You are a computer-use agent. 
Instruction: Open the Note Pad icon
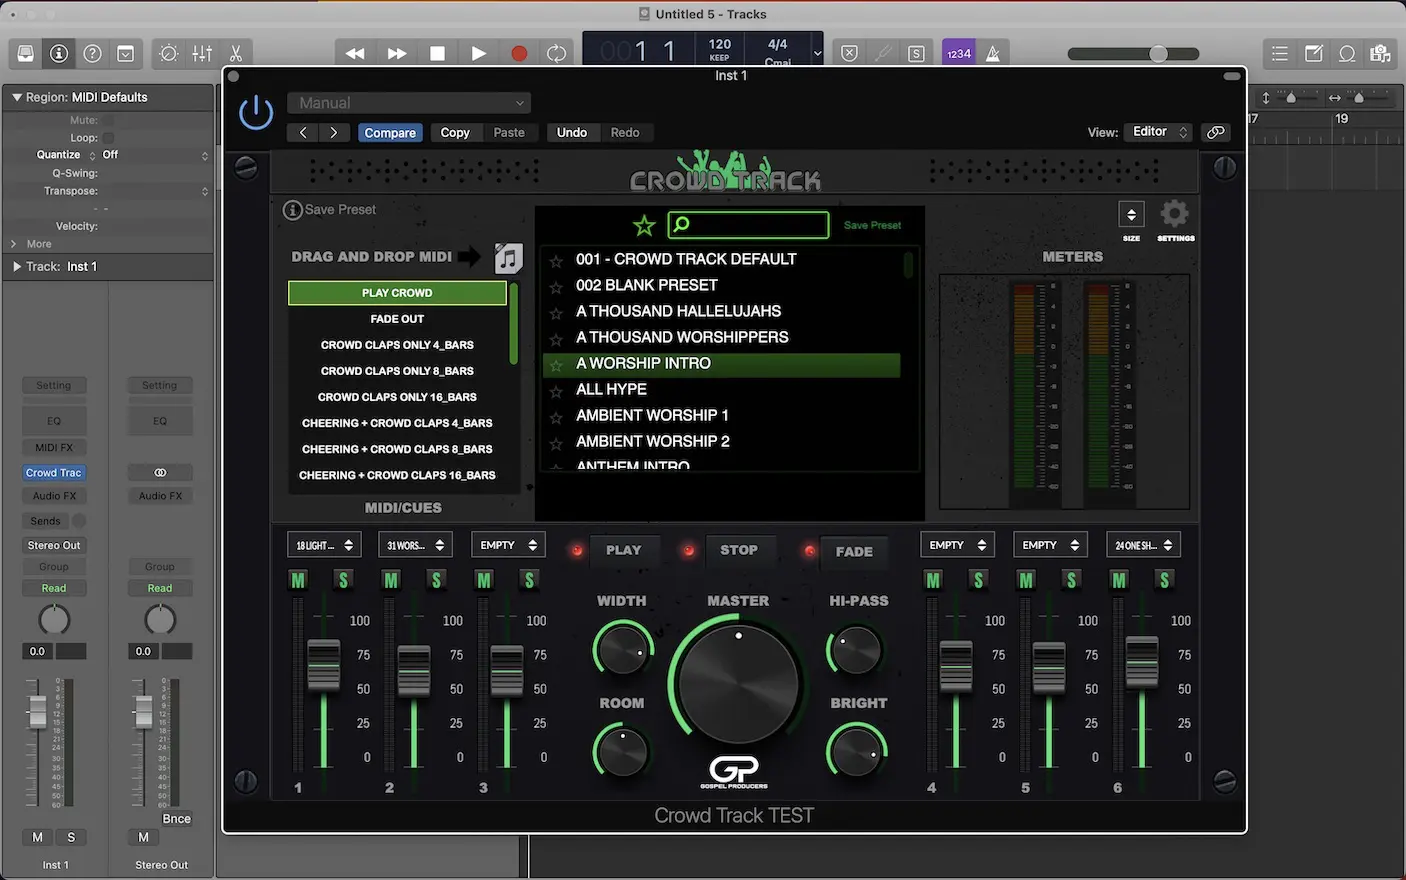click(x=1314, y=54)
